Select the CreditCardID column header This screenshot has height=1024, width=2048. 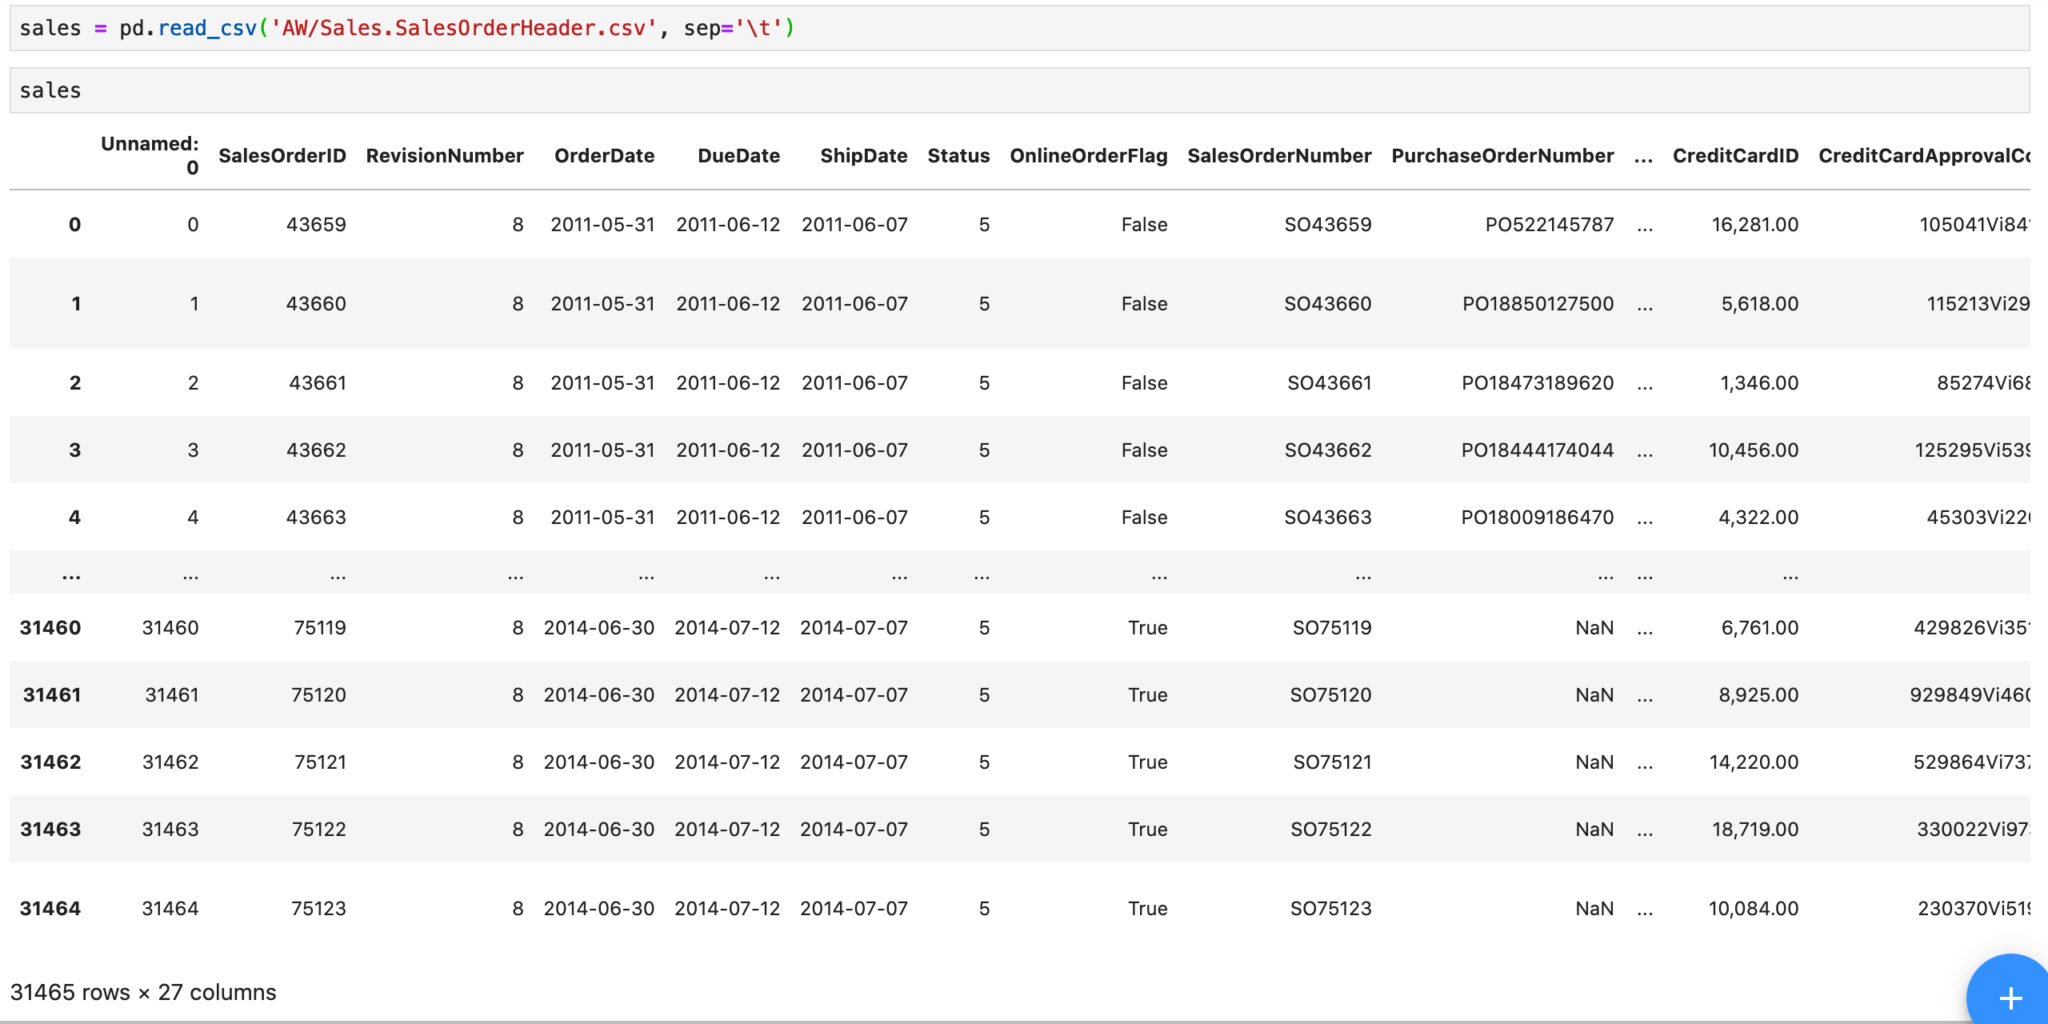pos(1735,156)
